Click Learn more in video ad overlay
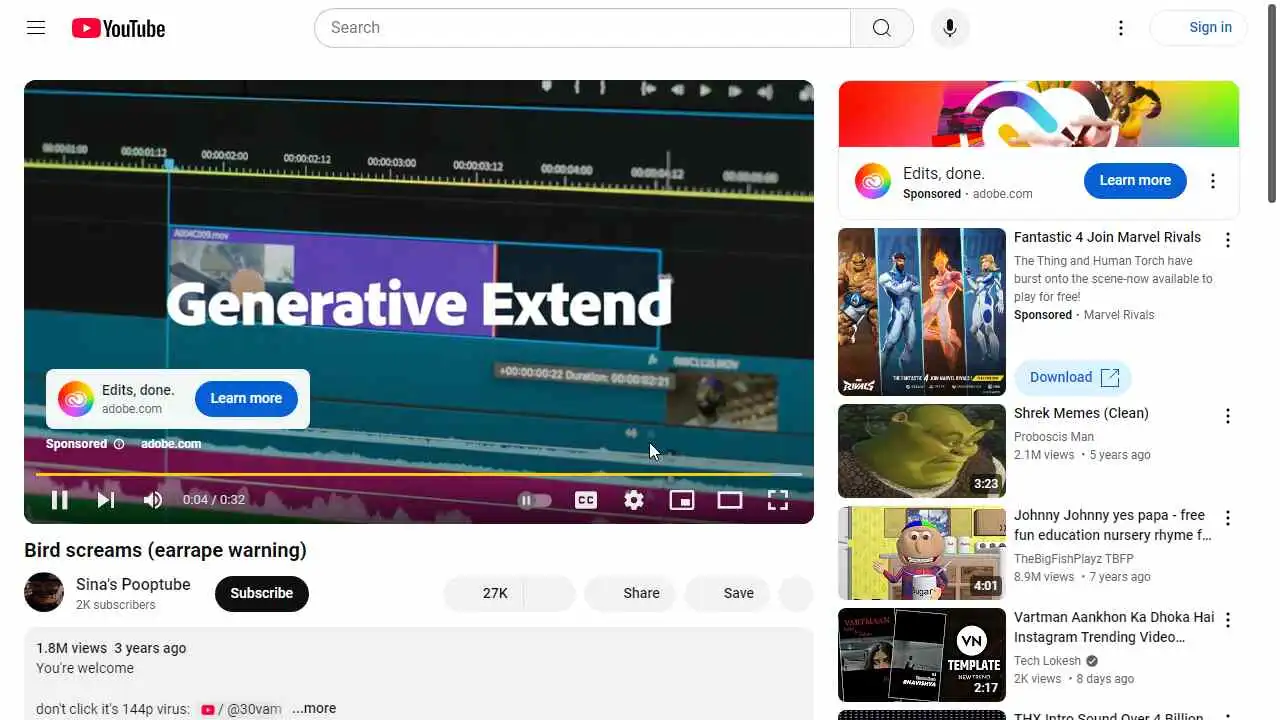 coord(246,398)
